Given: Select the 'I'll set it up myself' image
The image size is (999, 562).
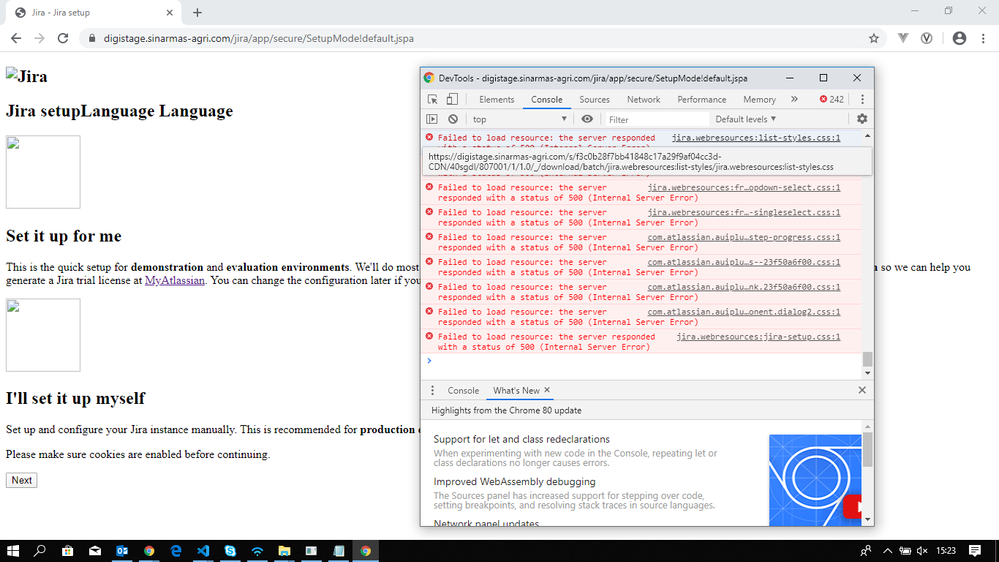Looking at the screenshot, I should pyautogui.click(x=43, y=335).
